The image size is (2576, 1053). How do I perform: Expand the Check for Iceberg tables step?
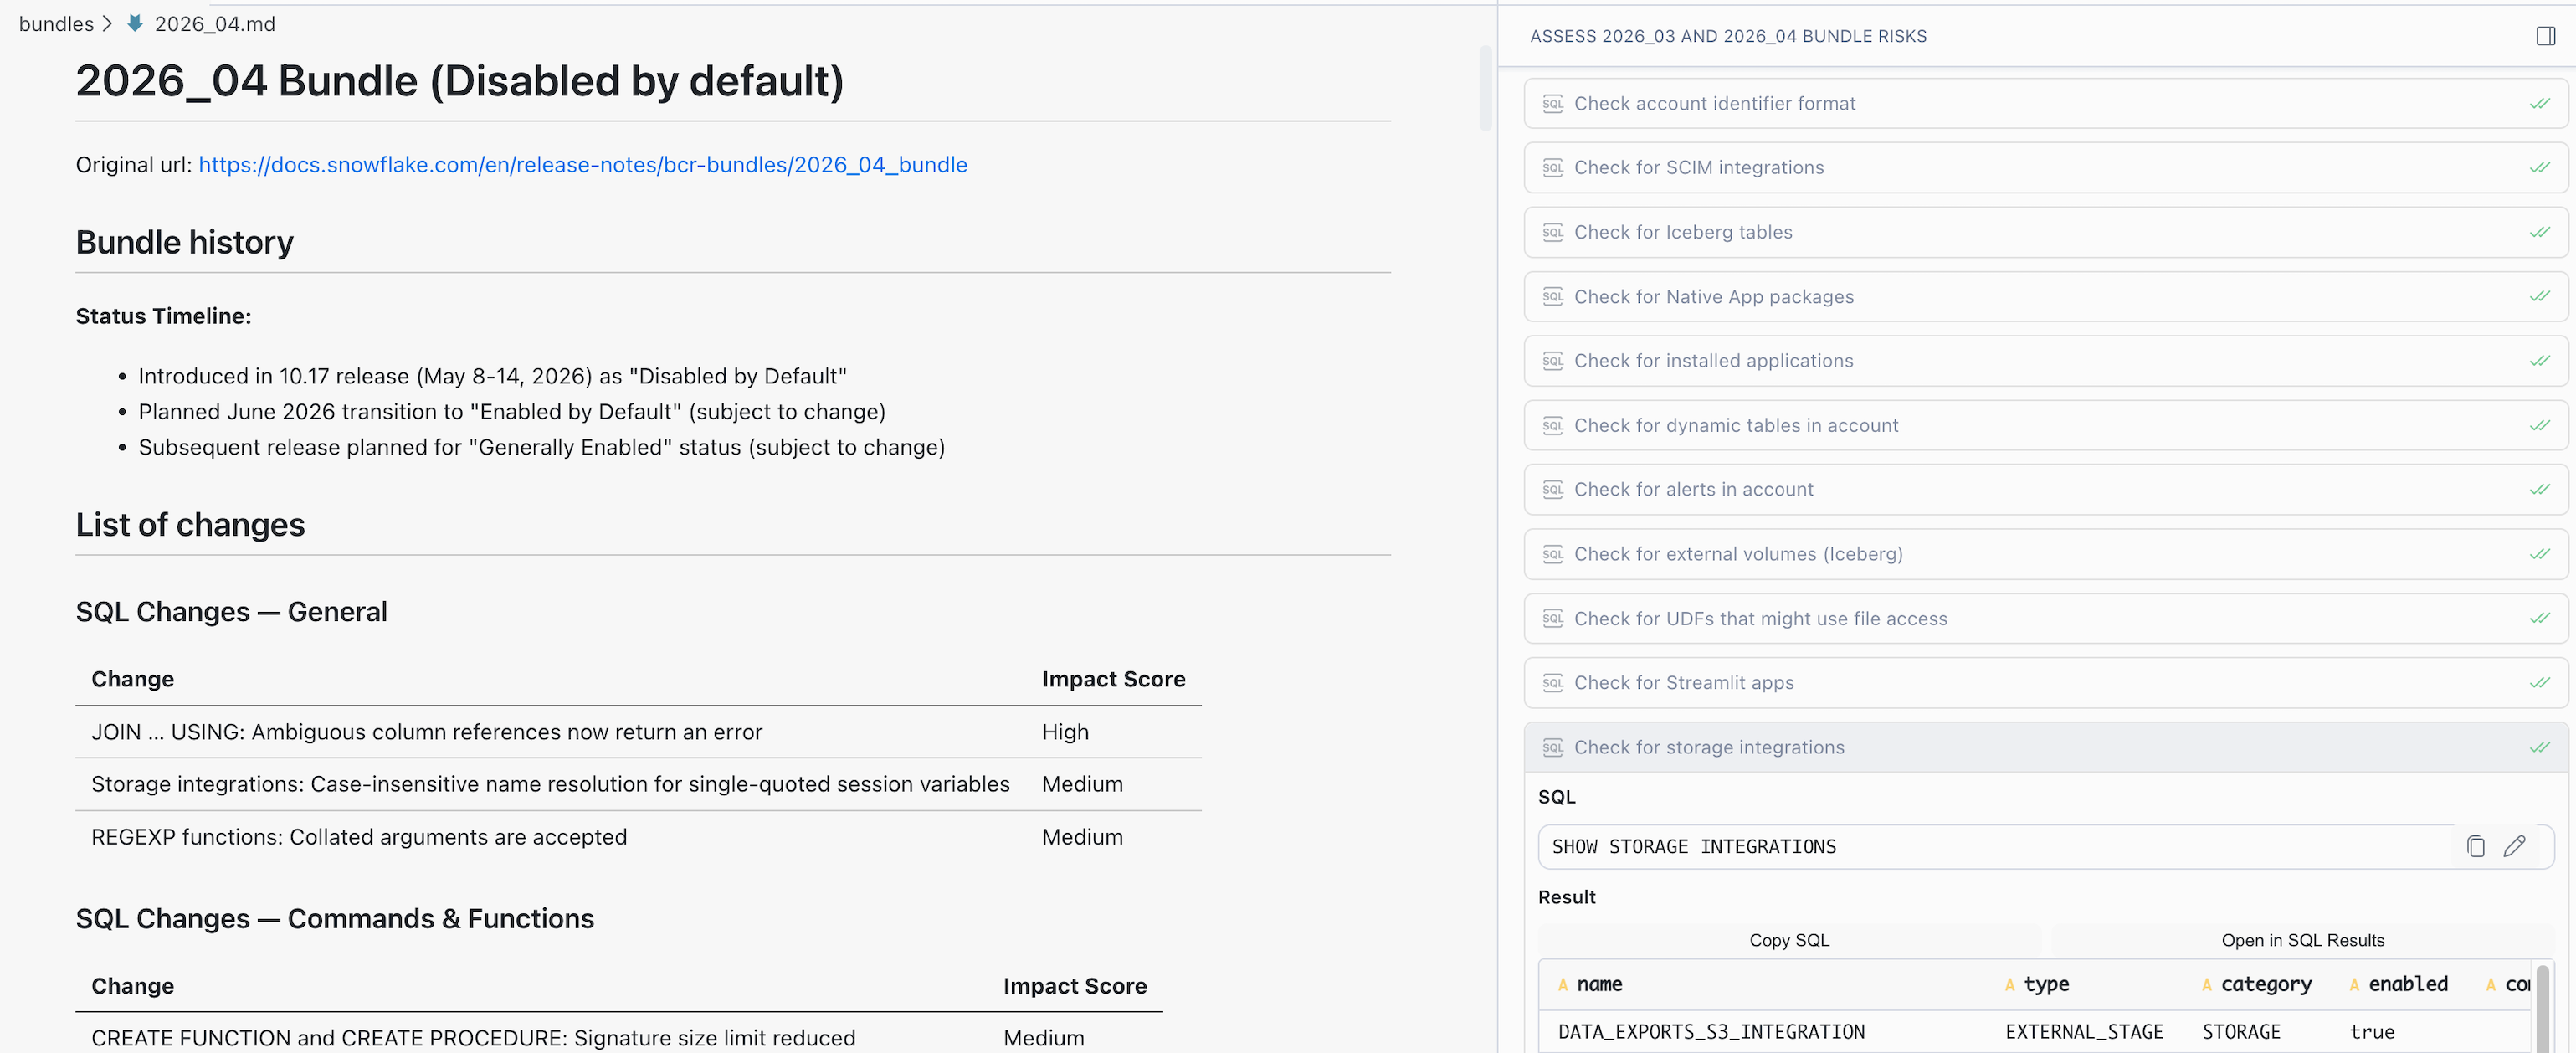click(2045, 233)
